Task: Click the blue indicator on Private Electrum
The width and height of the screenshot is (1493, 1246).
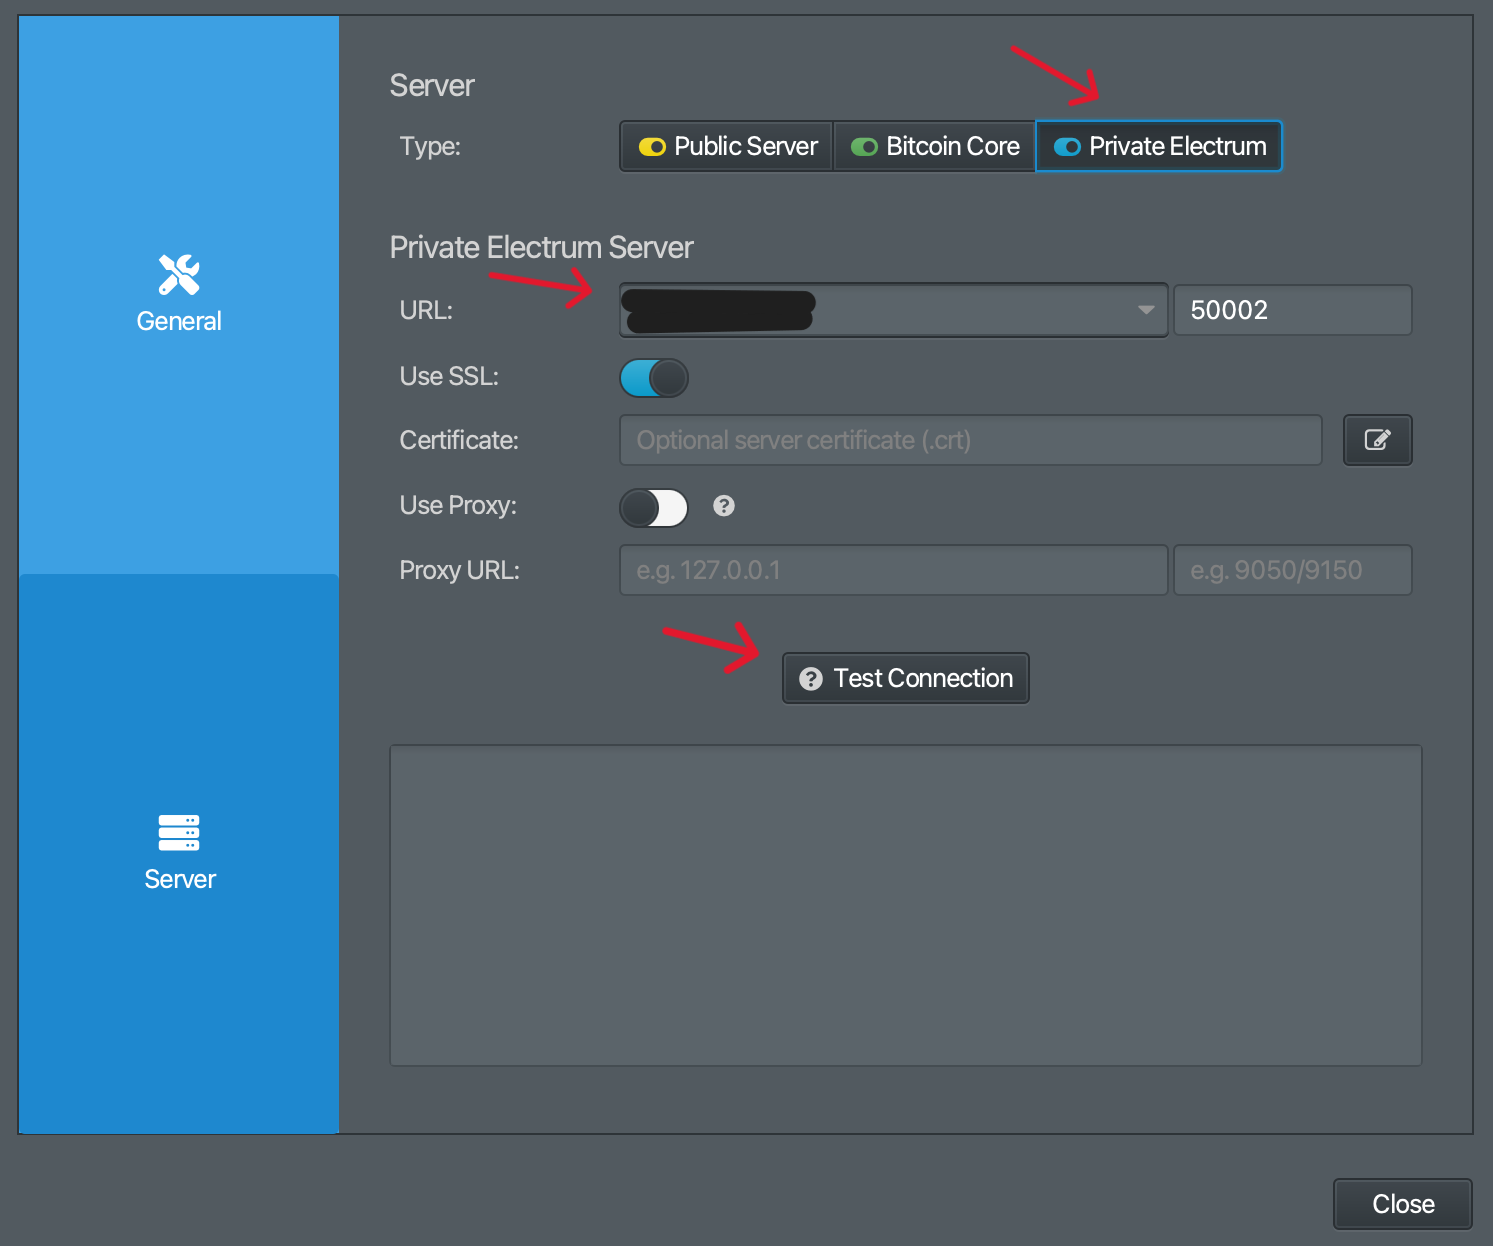Action: tap(1067, 146)
